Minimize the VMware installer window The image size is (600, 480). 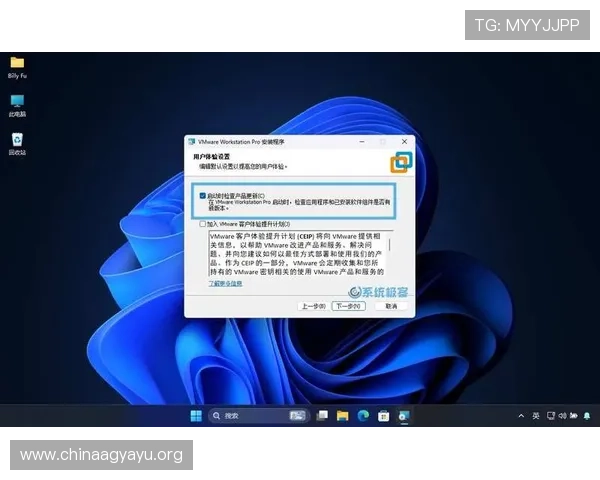pos(362,142)
